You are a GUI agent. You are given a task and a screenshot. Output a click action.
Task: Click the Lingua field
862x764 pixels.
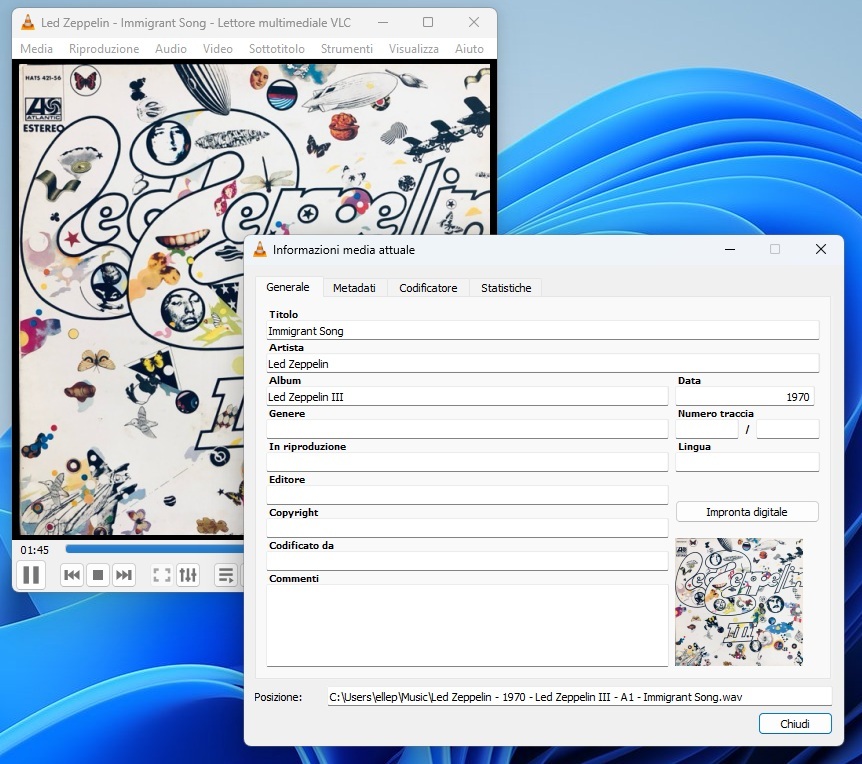tap(747, 462)
